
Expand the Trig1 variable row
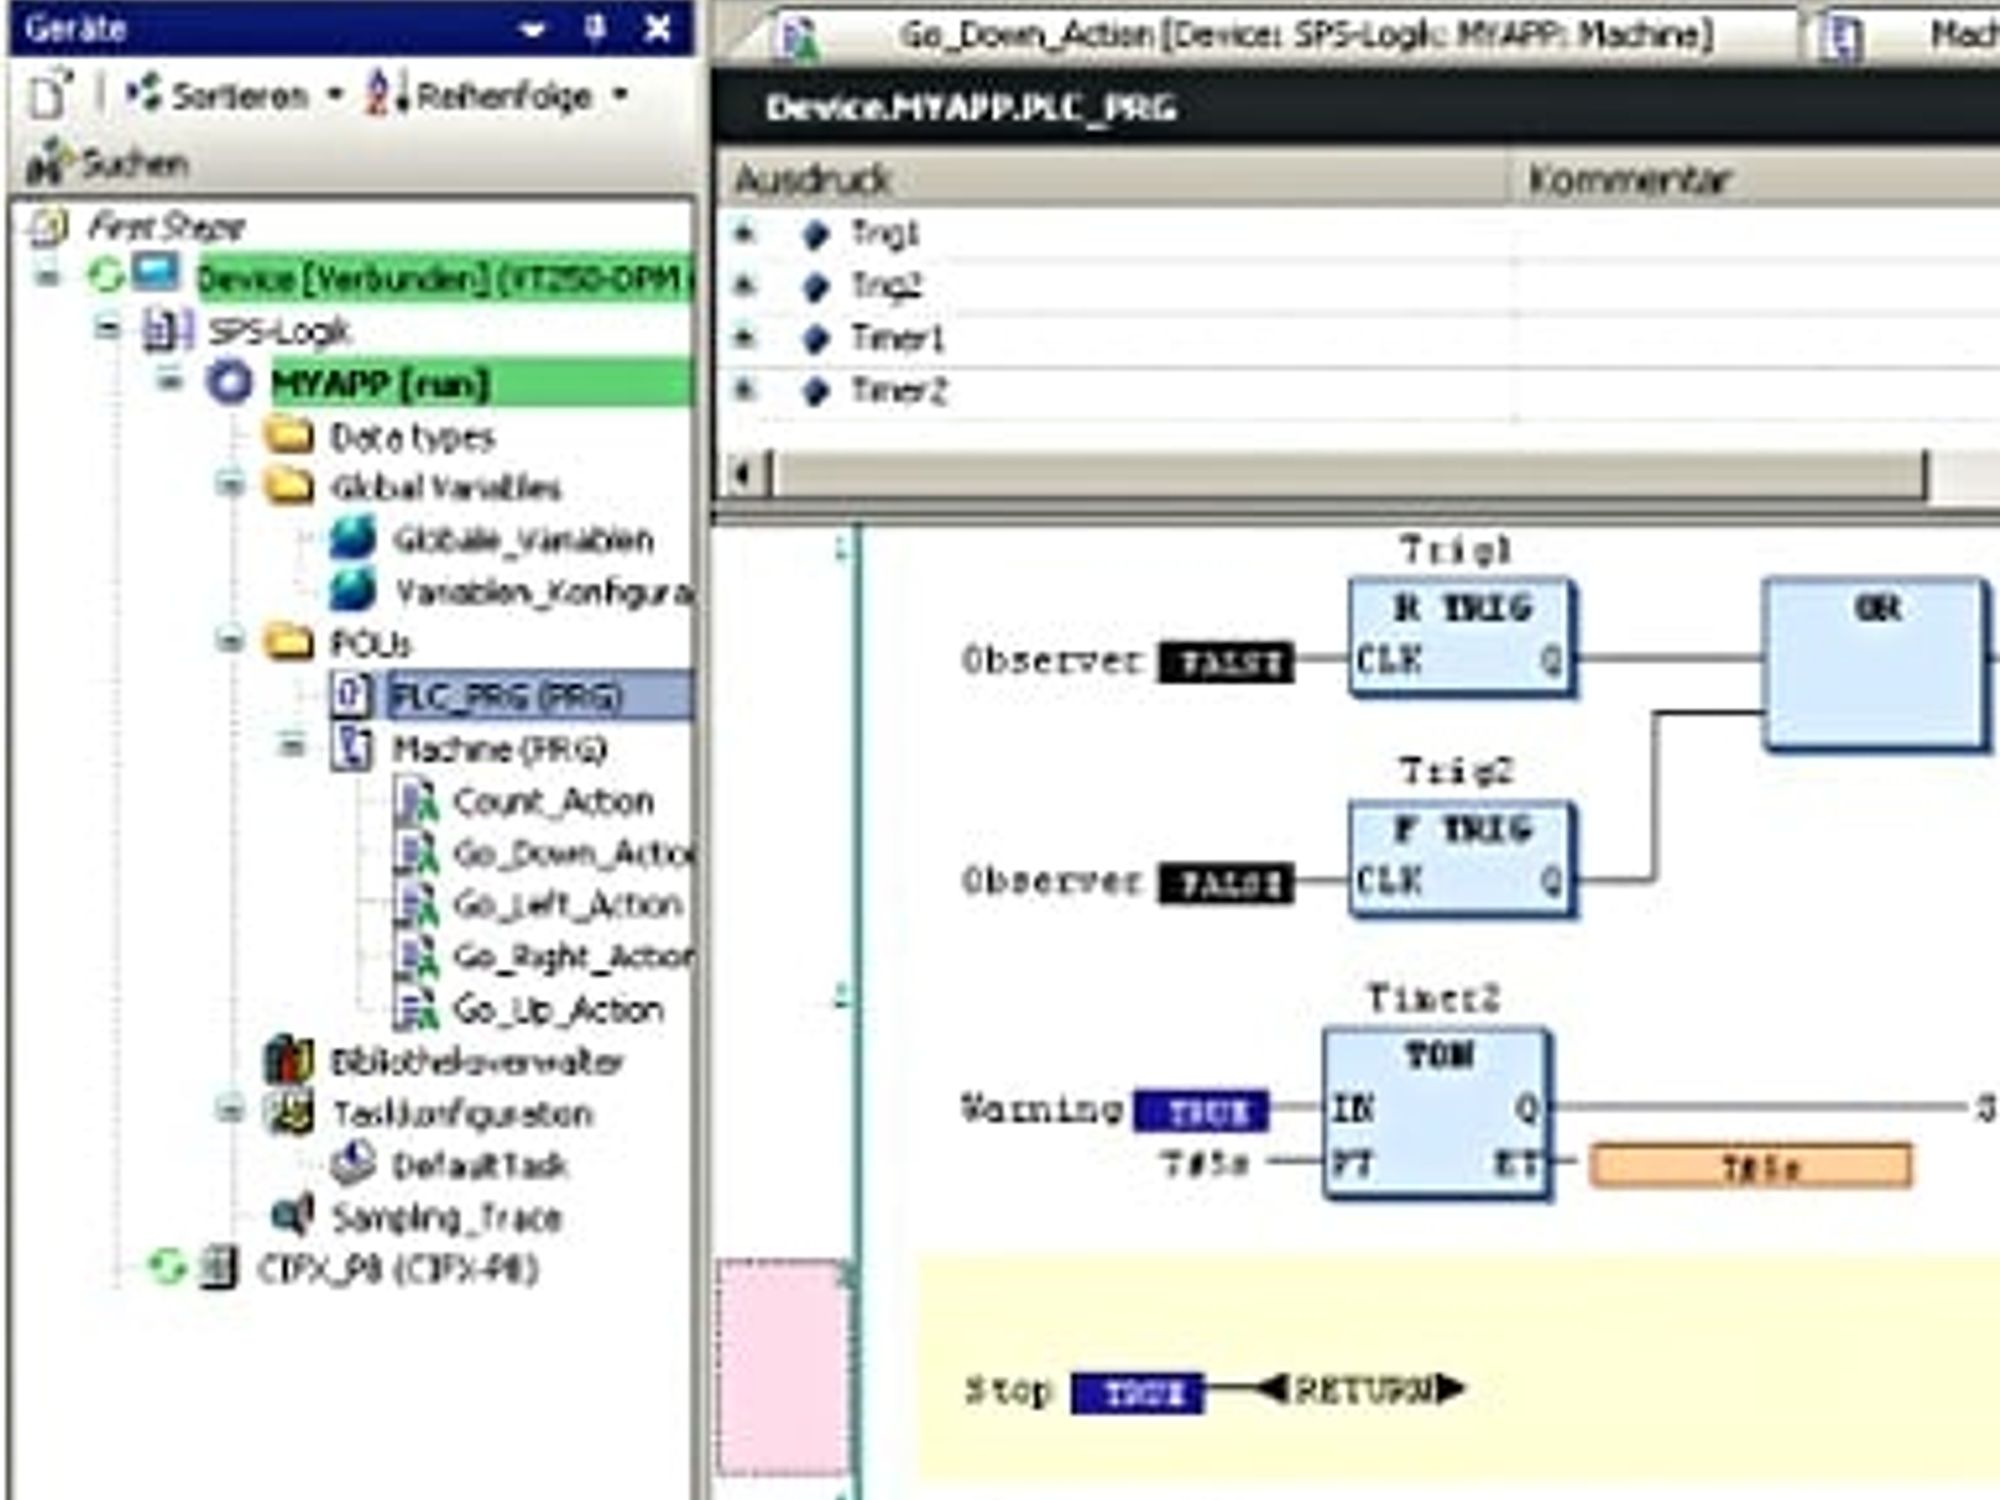tap(743, 233)
